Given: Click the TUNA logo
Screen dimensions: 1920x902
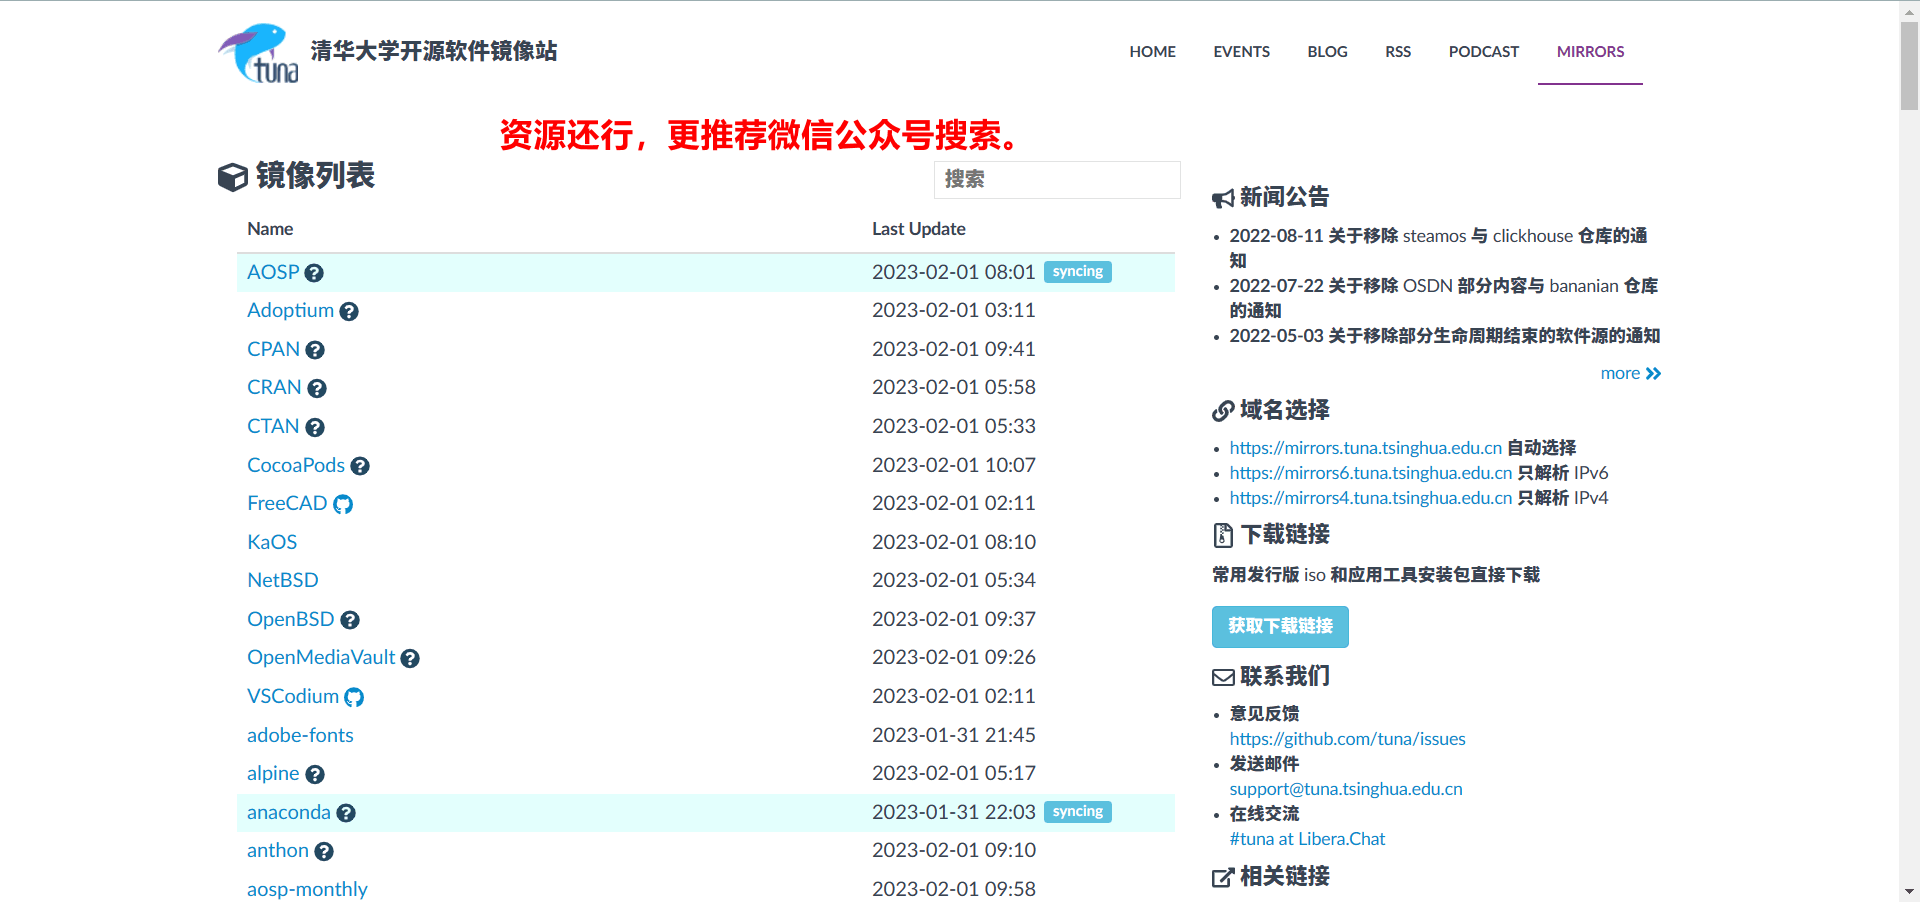Looking at the screenshot, I should click(x=258, y=53).
